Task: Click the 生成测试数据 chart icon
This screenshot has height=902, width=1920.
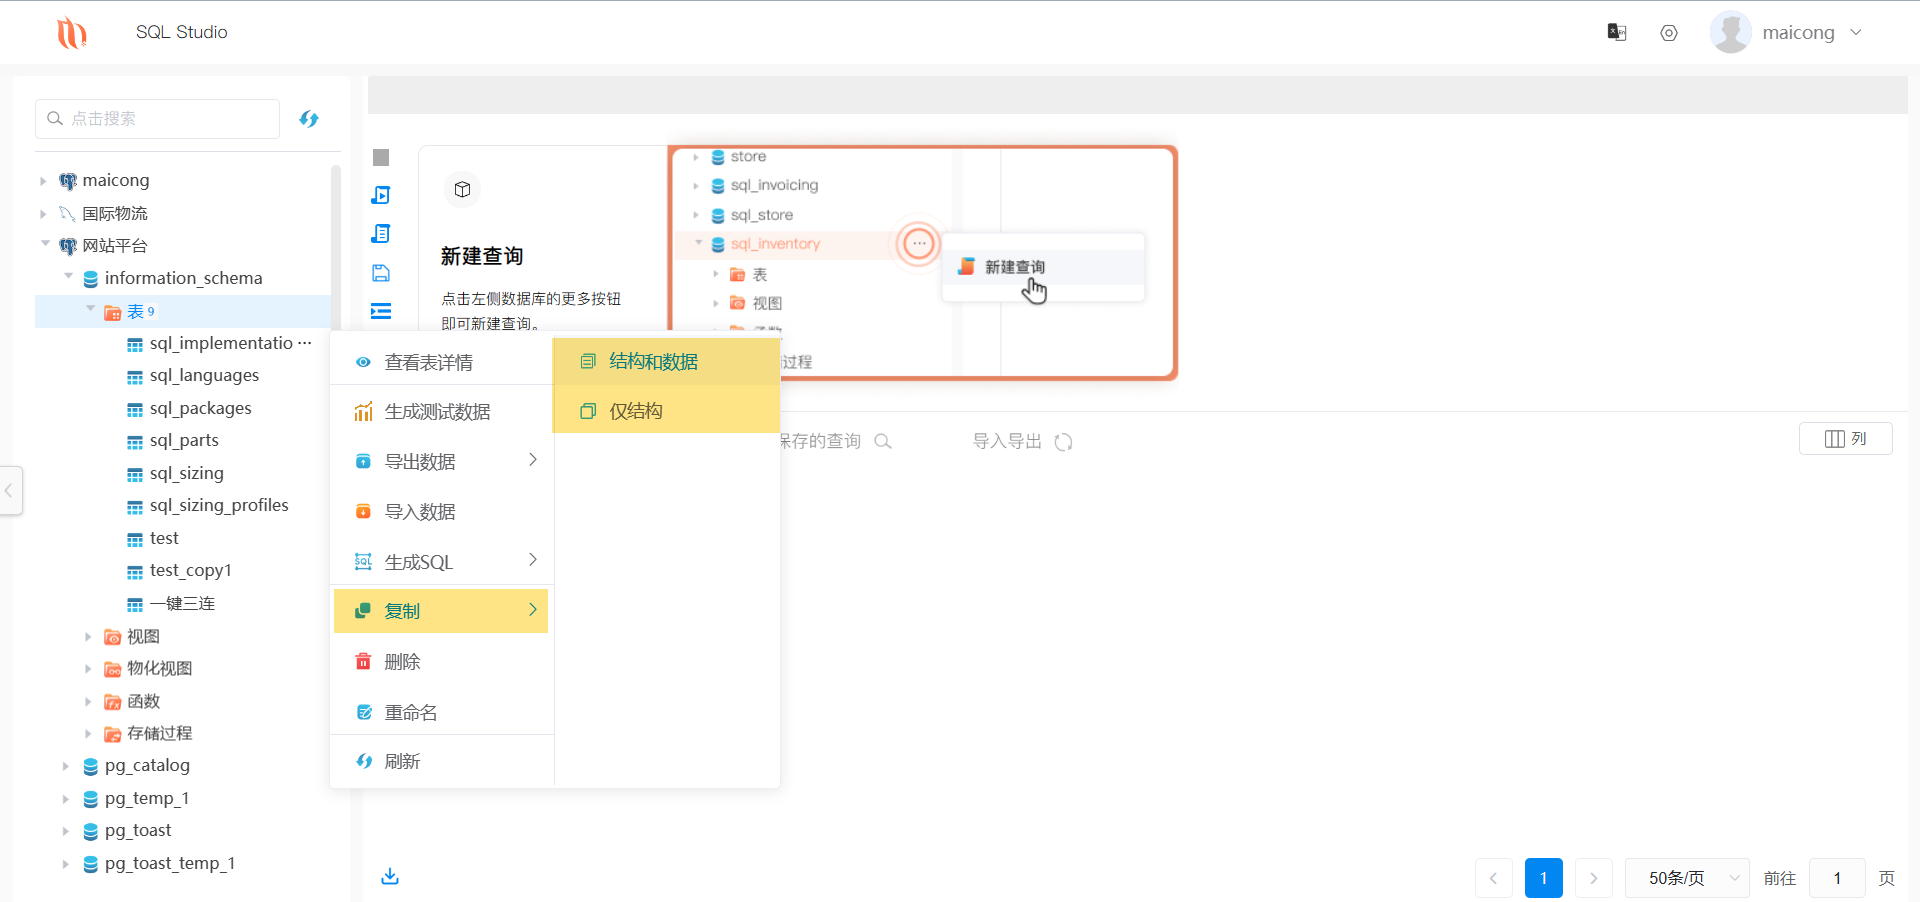Action: click(x=364, y=412)
